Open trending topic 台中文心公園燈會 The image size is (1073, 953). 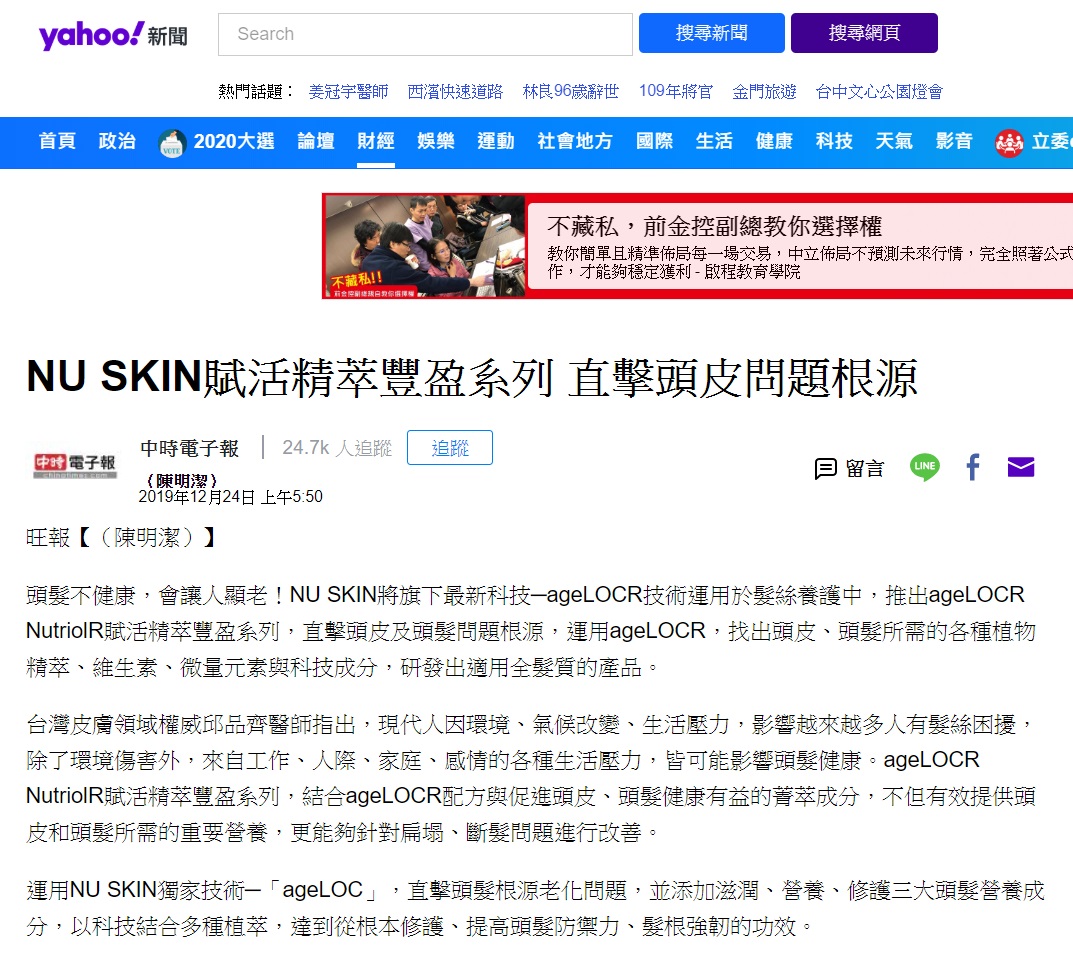click(x=879, y=91)
